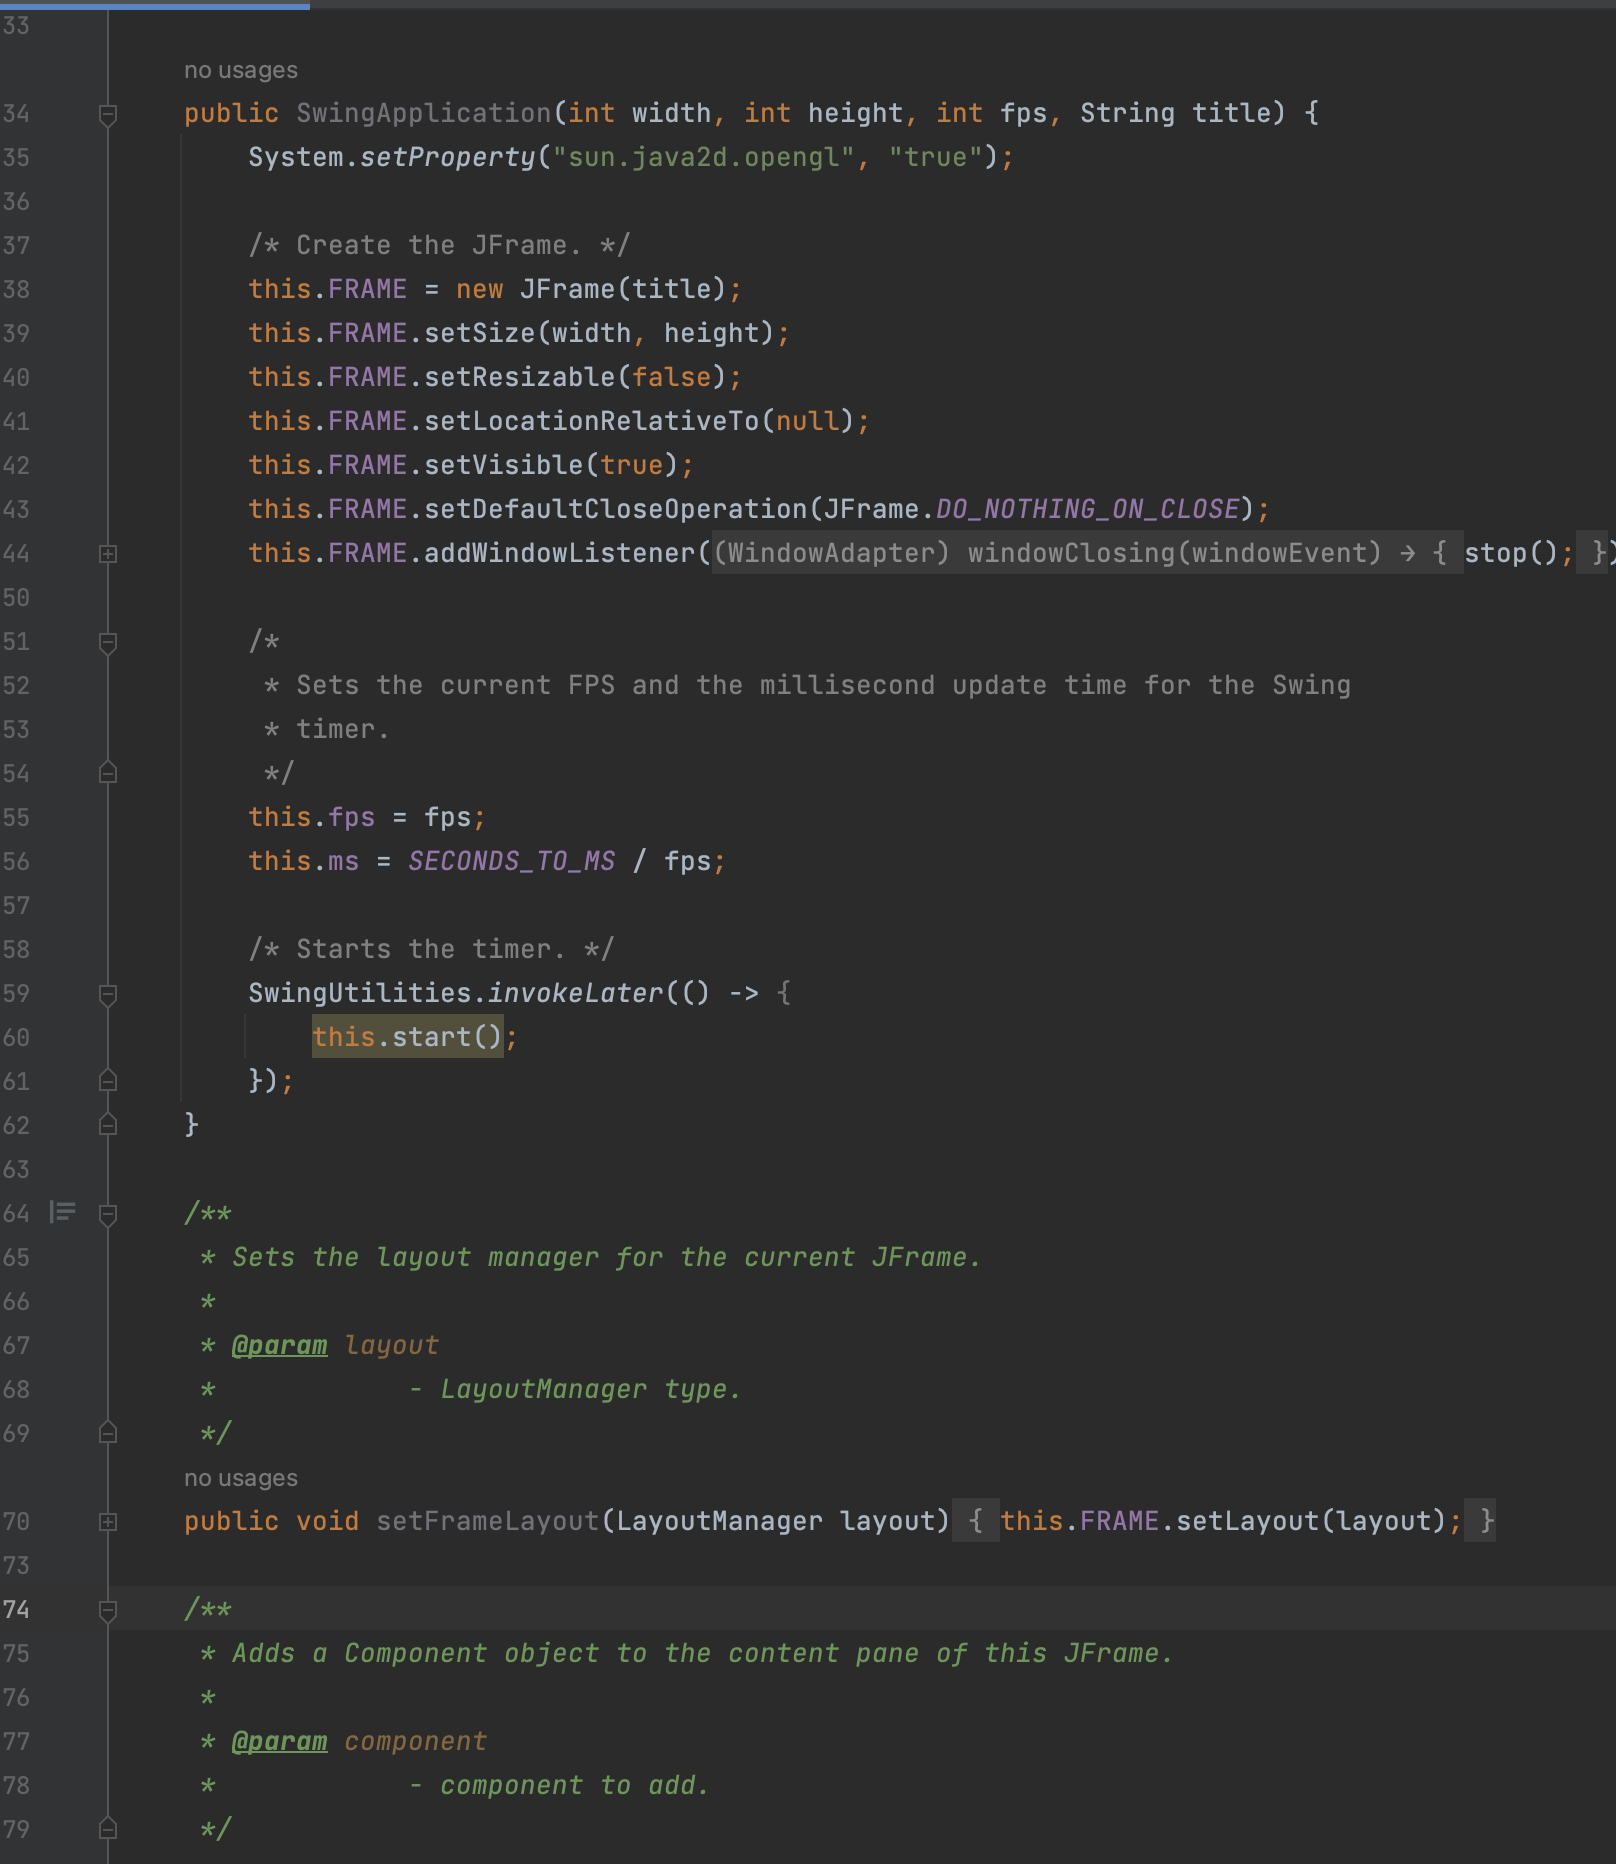Collapse the constructor via fold arrow at line 34
This screenshot has height=1864, width=1616.
108,113
